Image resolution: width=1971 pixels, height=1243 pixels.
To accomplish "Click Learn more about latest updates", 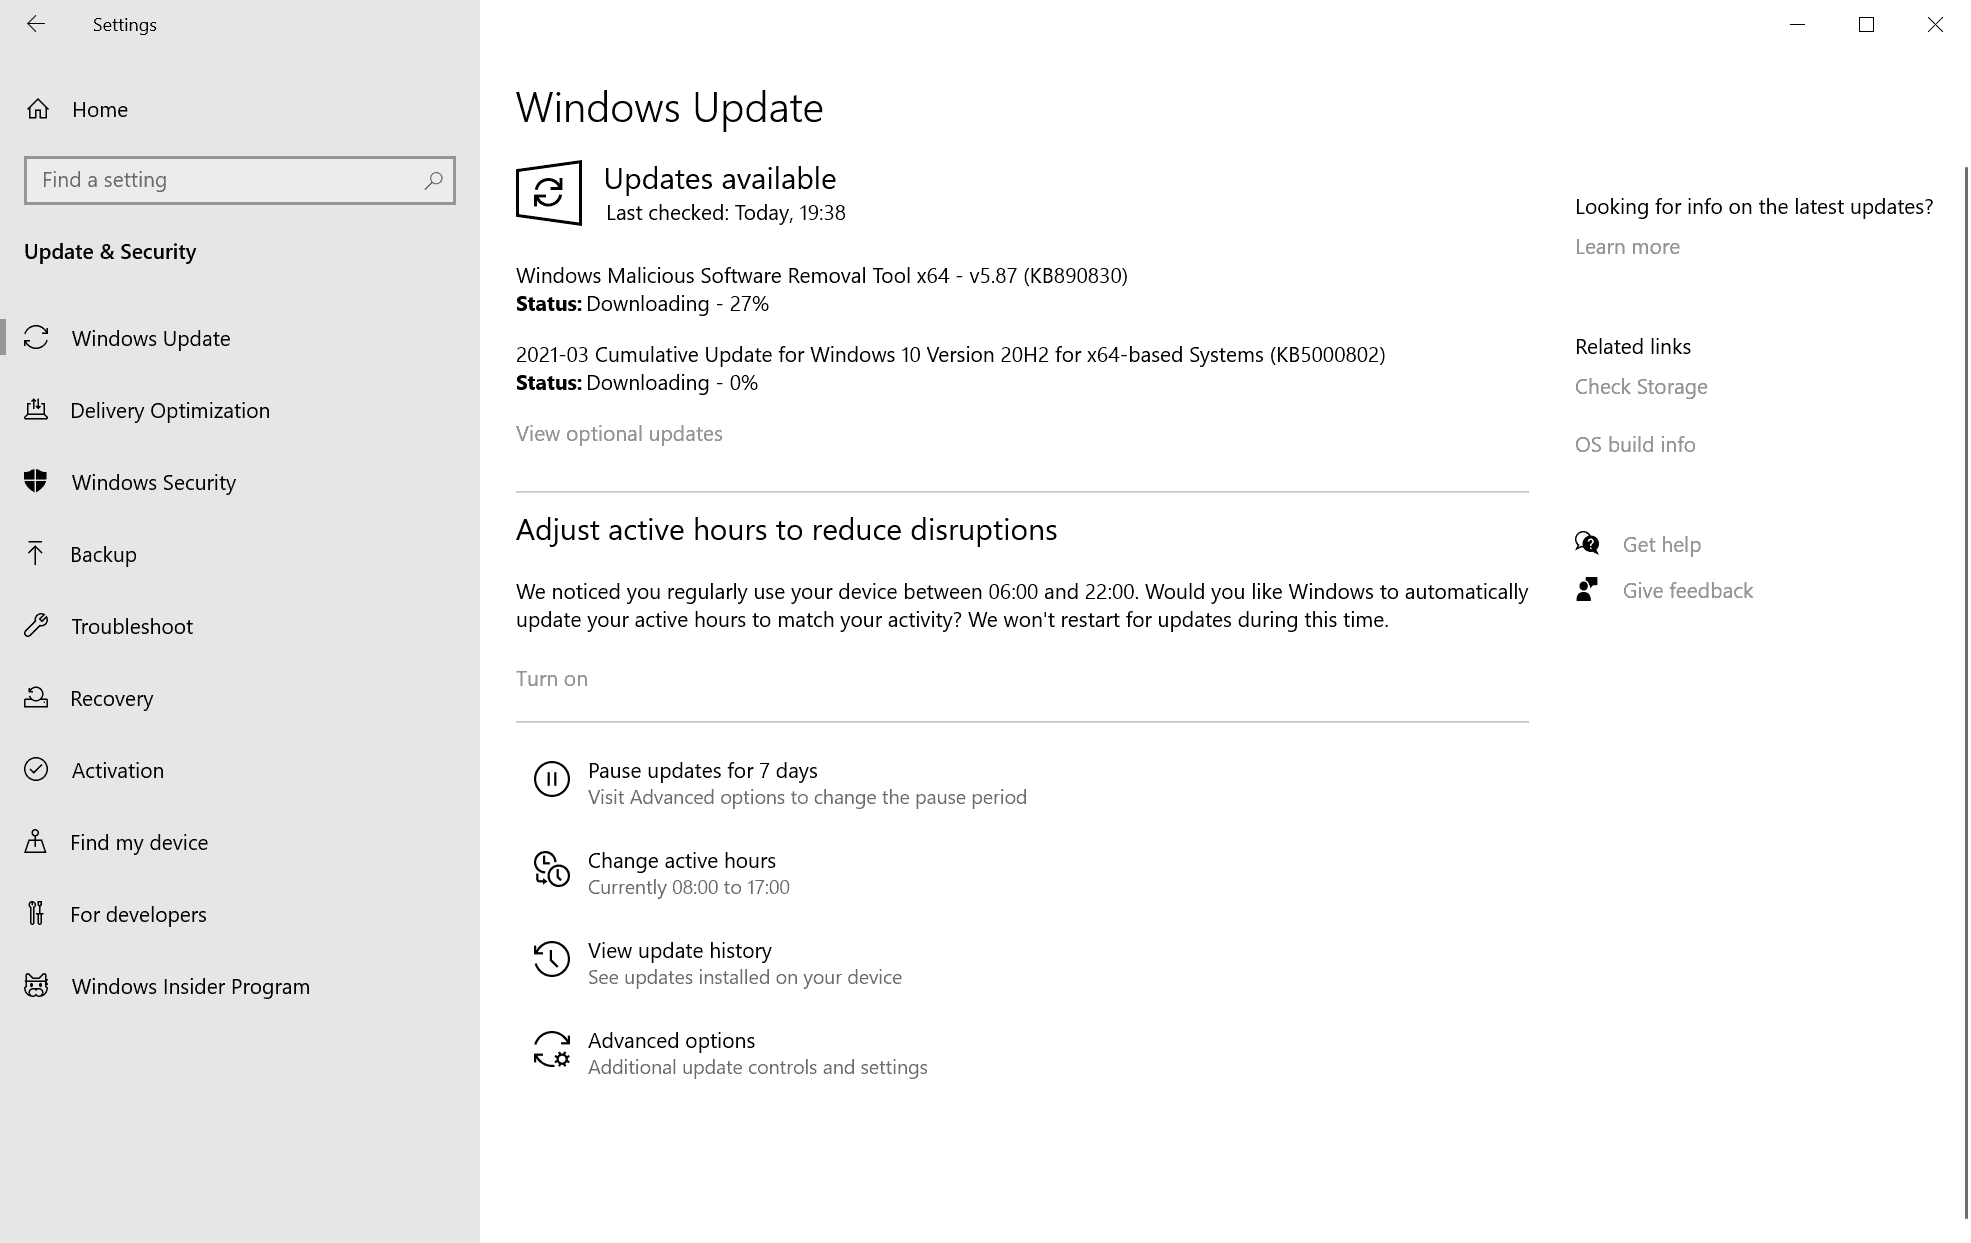I will pyautogui.click(x=1627, y=245).
